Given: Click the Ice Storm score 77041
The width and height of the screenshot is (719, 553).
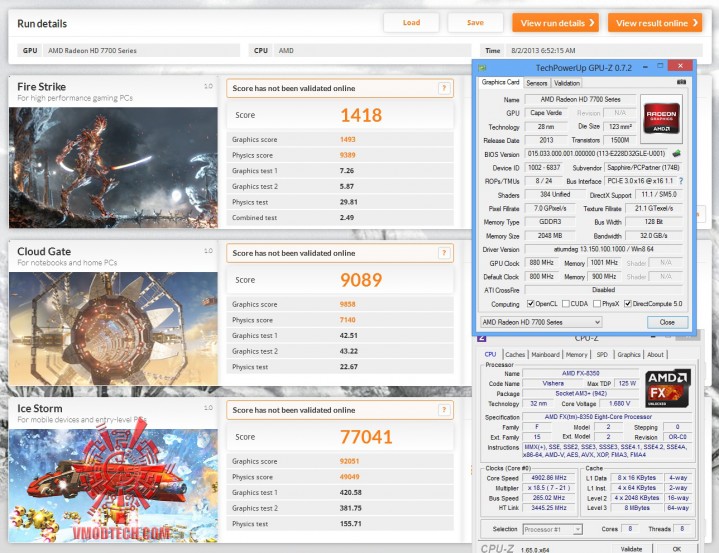Looking at the screenshot, I should pyautogui.click(x=366, y=437).
